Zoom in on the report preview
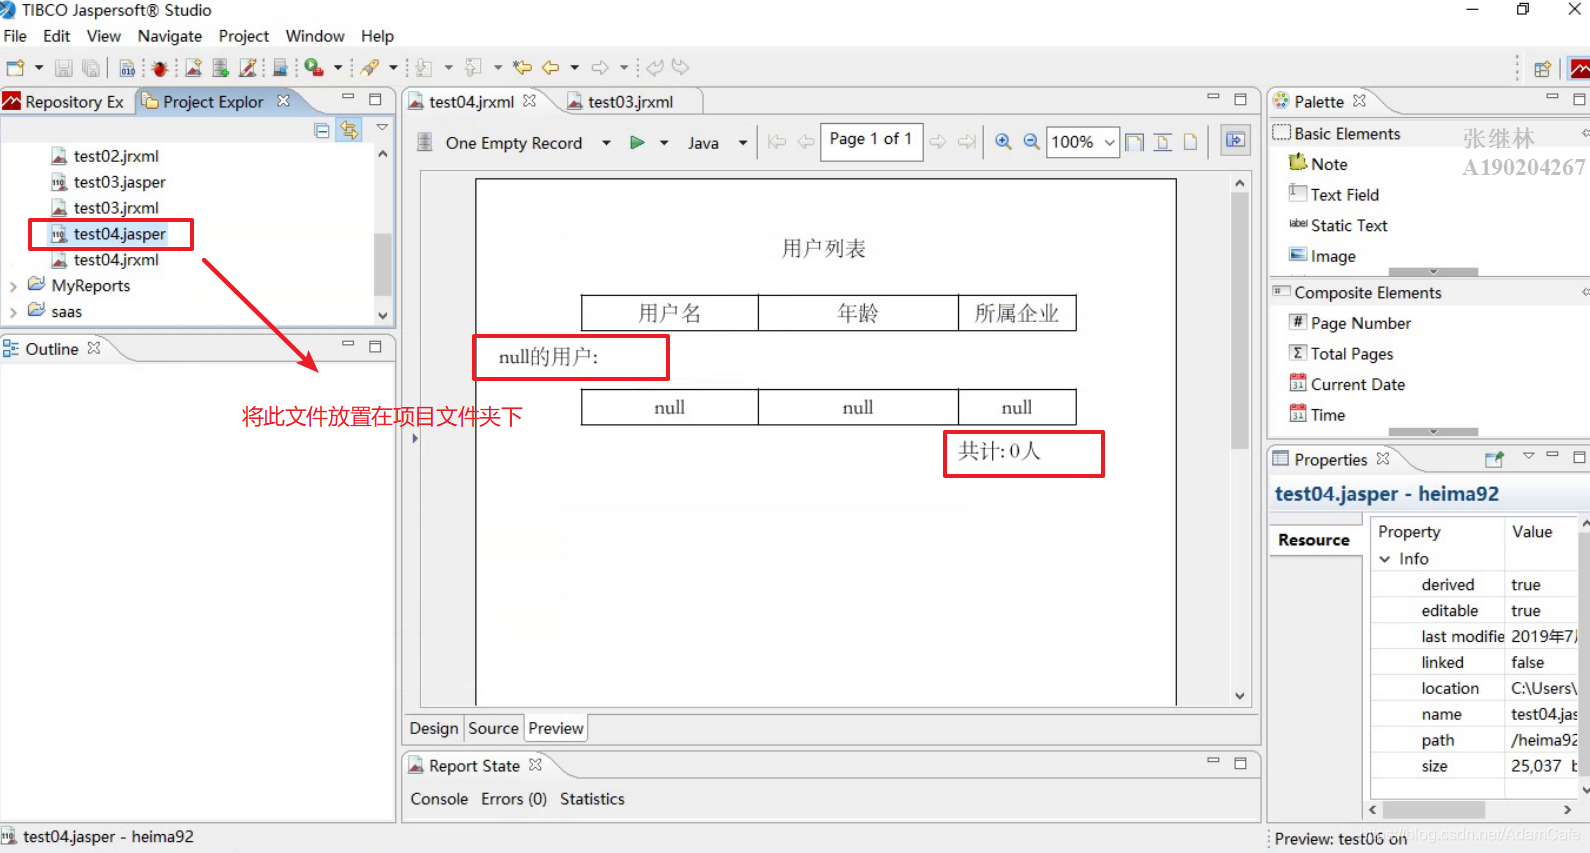The image size is (1590, 853). pyautogui.click(x=1003, y=142)
